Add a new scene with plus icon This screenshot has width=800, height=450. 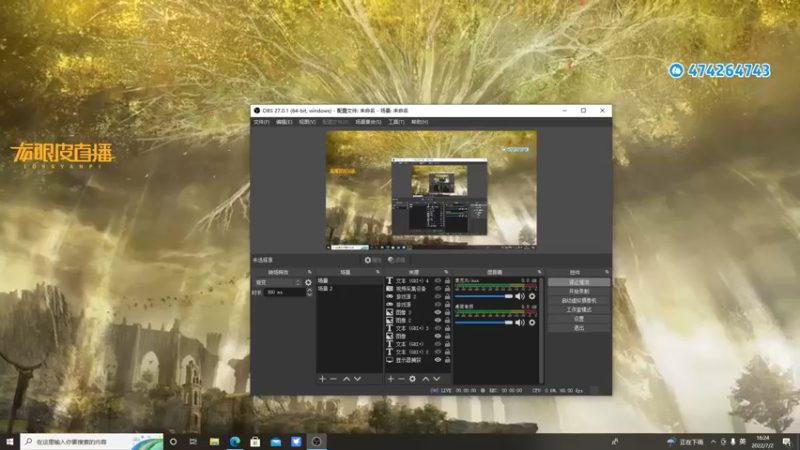pyautogui.click(x=322, y=379)
